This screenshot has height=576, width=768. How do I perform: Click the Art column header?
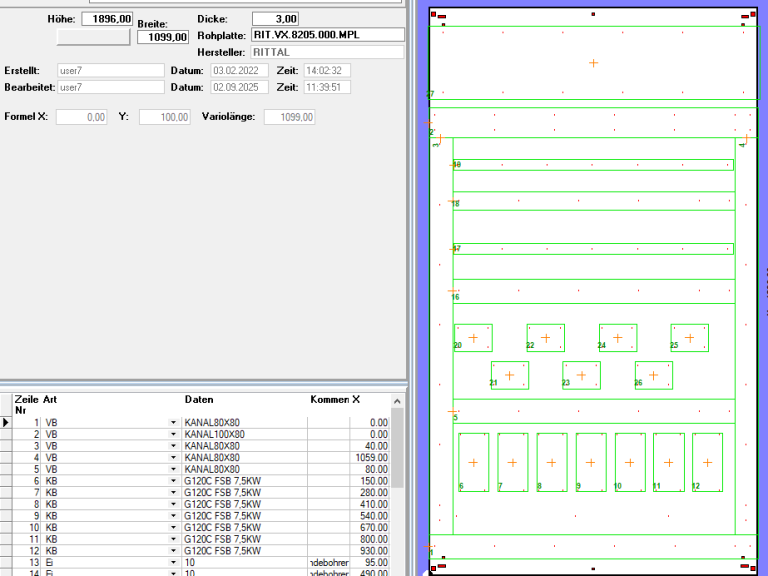click(50, 400)
